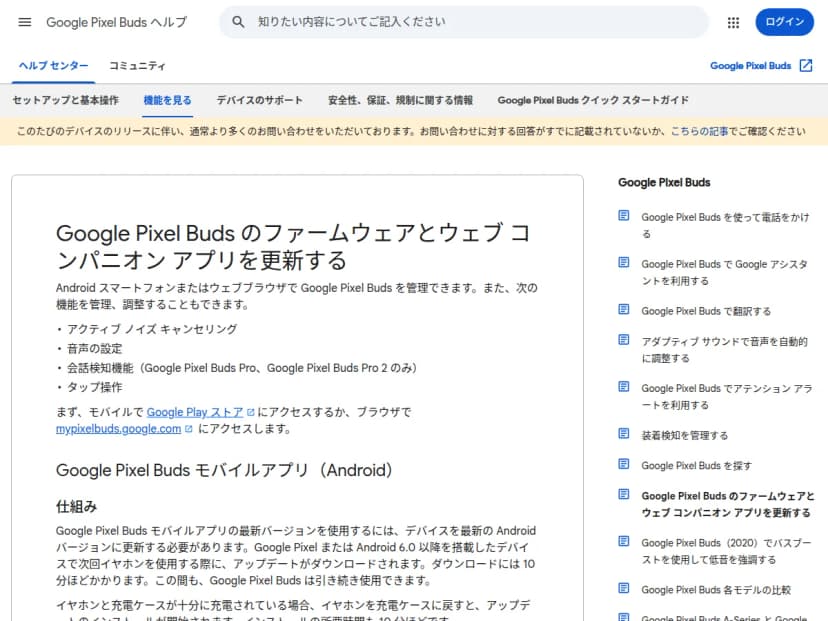Click the Google Pixel Buds ヘルプ title
The image size is (828, 621).
[x=116, y=22]
